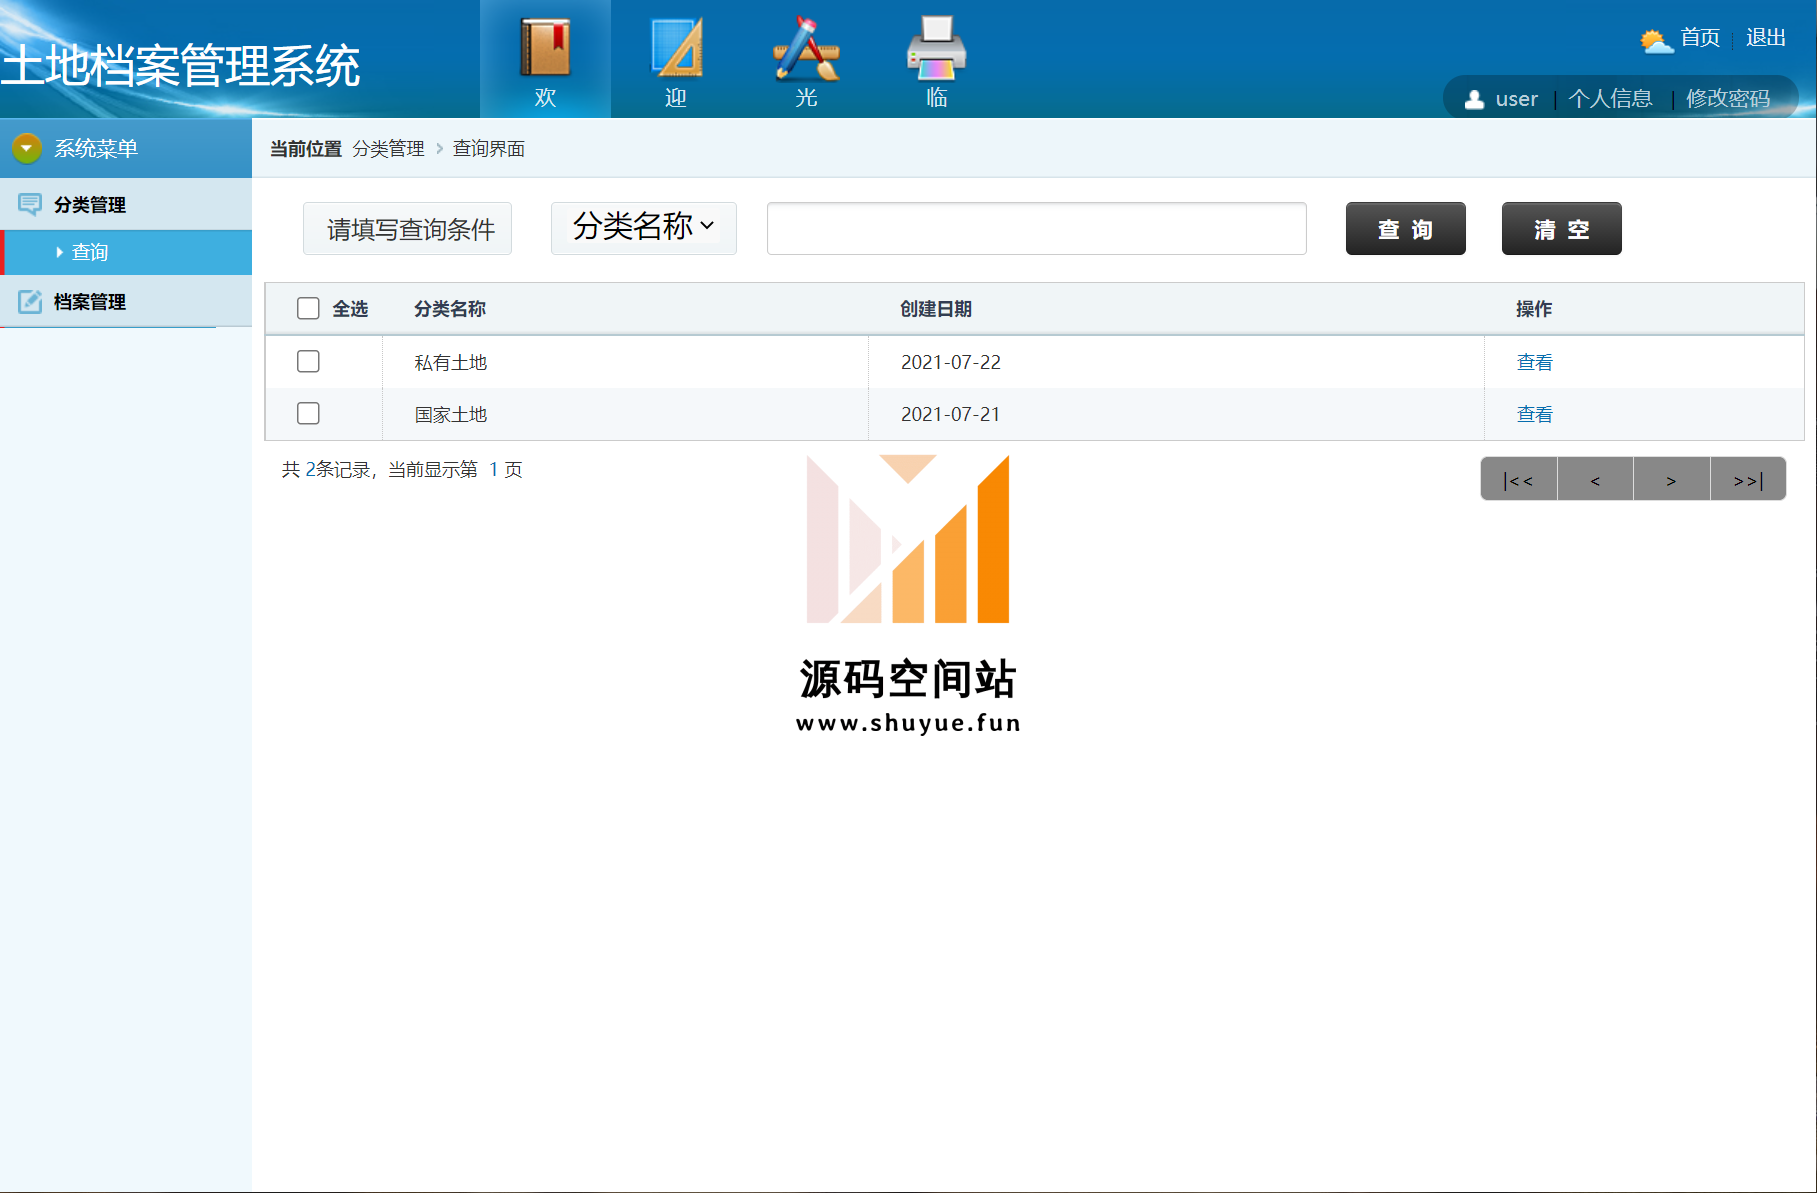Click the query text input field
This screenshot has width=1817, height=1193.
coord(1036,228)
